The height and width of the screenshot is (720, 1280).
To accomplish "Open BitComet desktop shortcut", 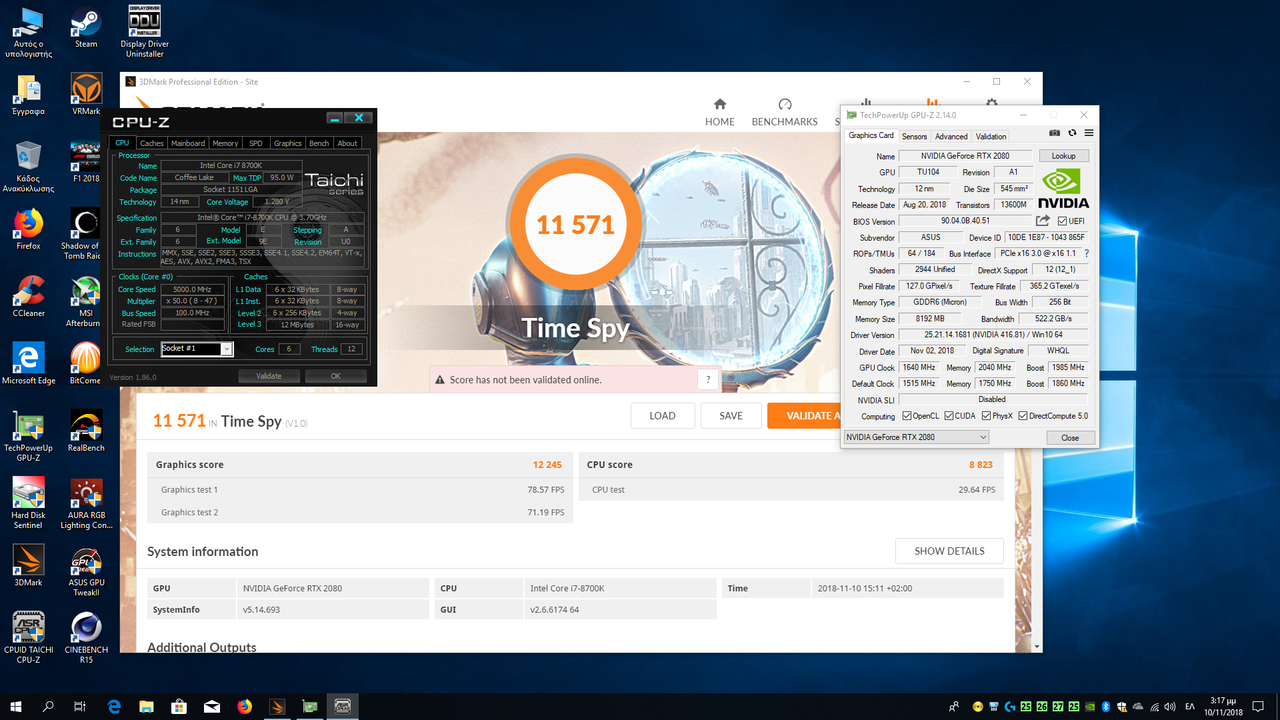I will click(x=86, y=362).
